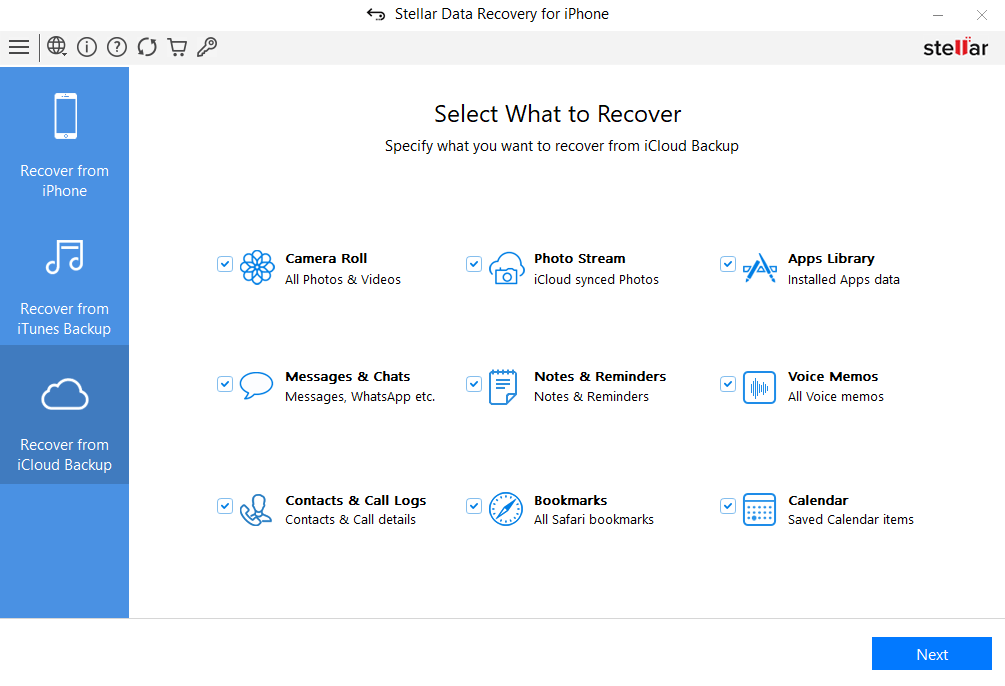1005x686 pixels.
Task: Select Recover from iCloud Backup tab
Action: click(65, 420)
